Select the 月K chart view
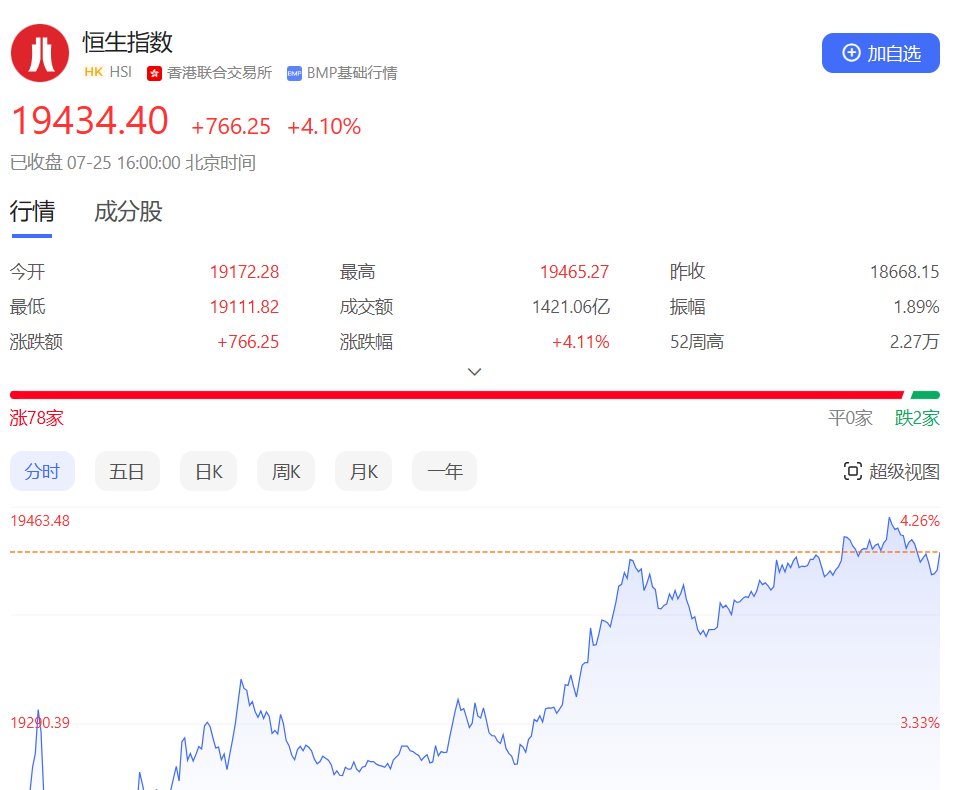The image size is (961, 790). 363,471
